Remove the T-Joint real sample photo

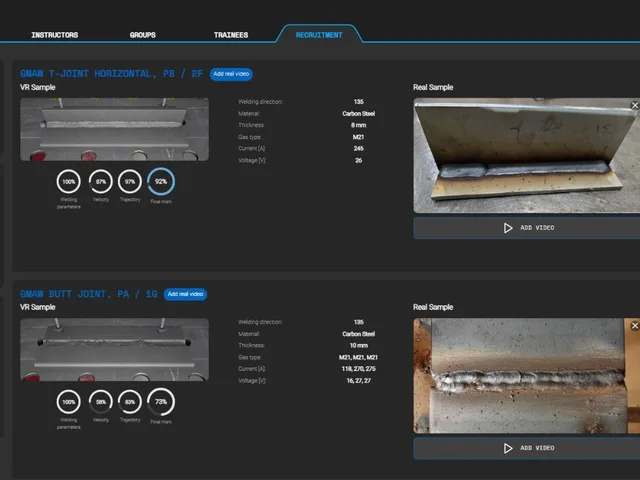635,105
